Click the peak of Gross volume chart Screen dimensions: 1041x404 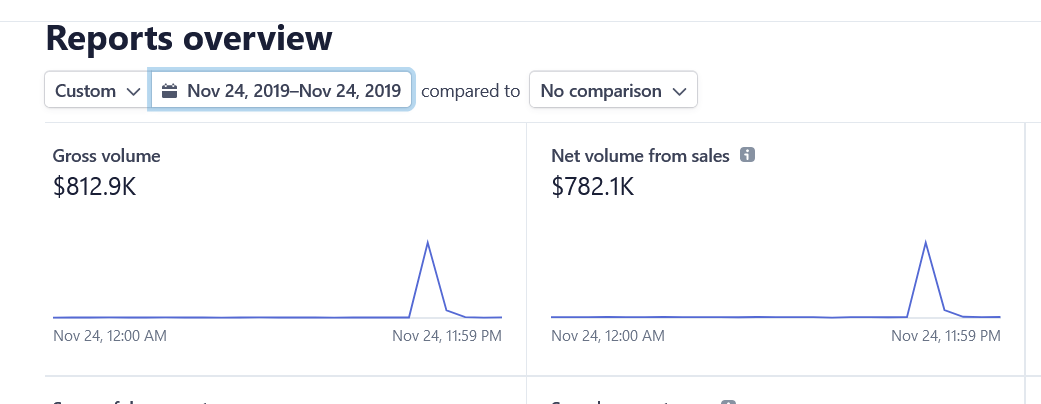428,243
